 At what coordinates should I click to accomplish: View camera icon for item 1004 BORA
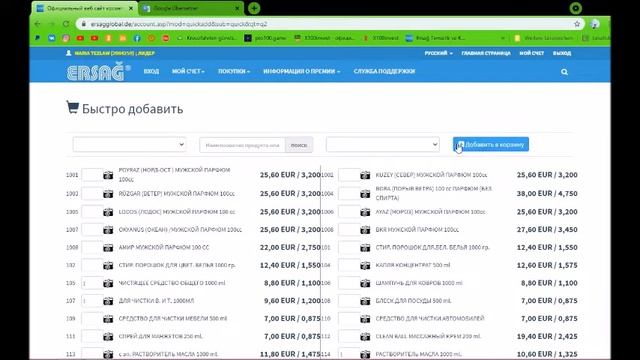365,194
